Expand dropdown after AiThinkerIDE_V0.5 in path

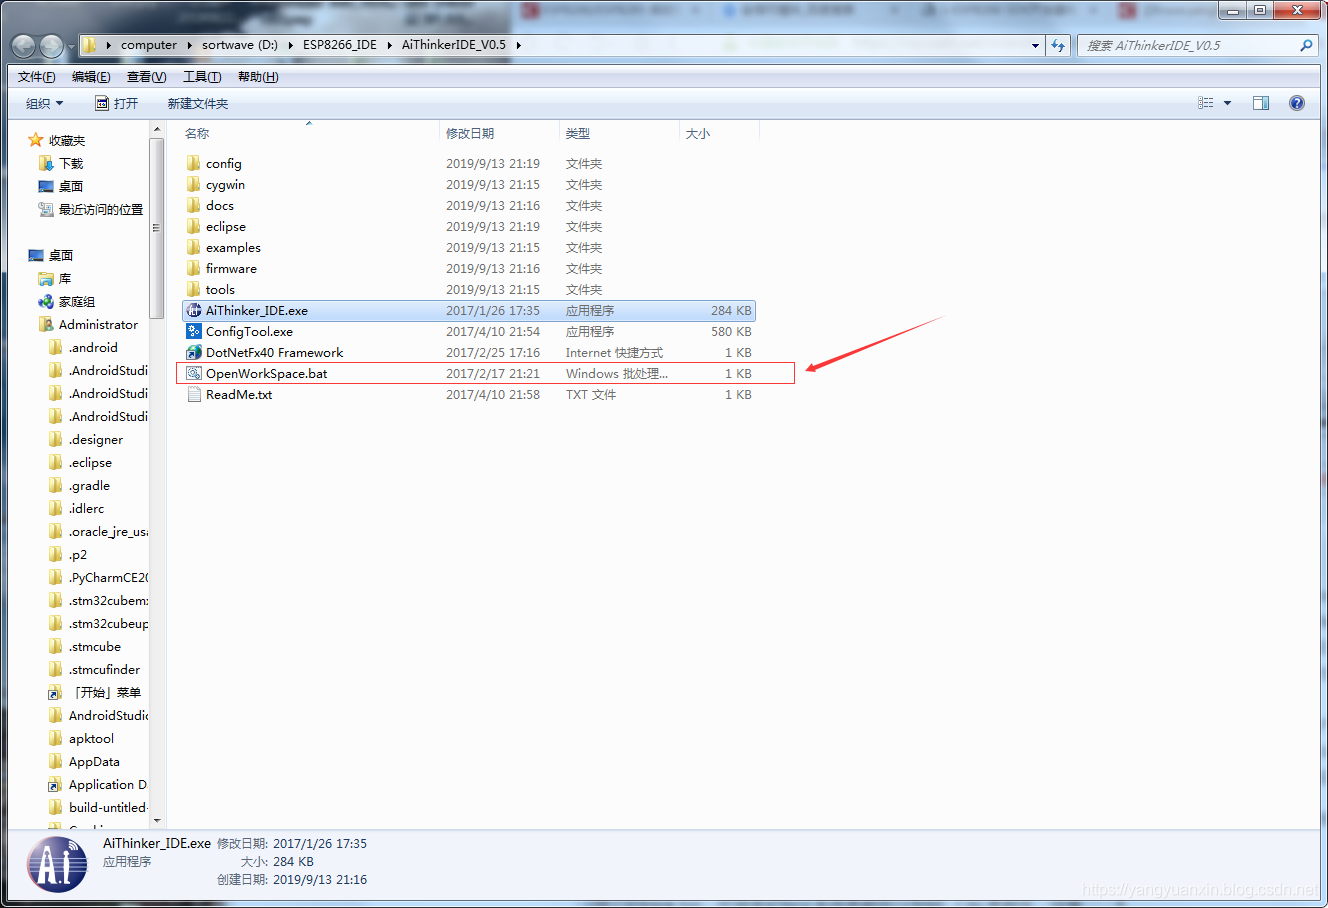(x=519, y=45)
